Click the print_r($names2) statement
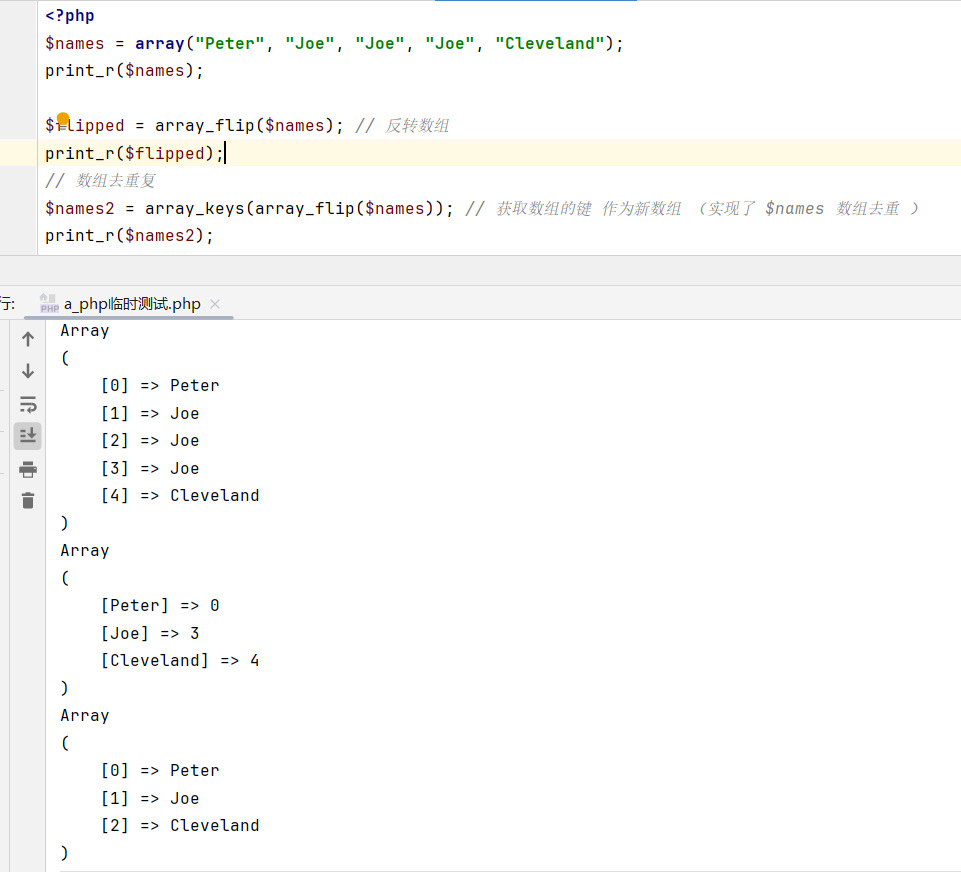 [129, 235]
